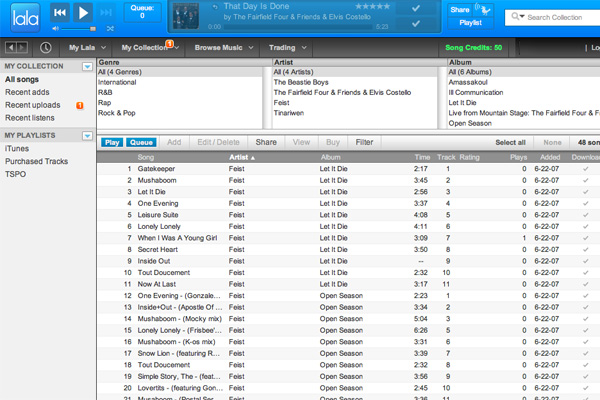Click download checkmark for Secret Heart row

coord(585,250)
